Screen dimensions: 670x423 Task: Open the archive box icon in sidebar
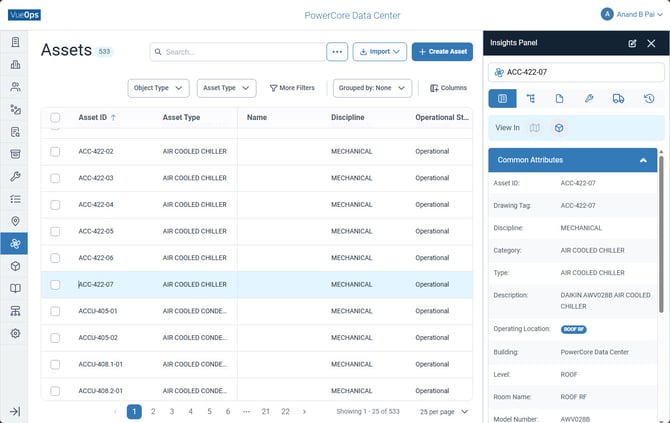(15, 154)
